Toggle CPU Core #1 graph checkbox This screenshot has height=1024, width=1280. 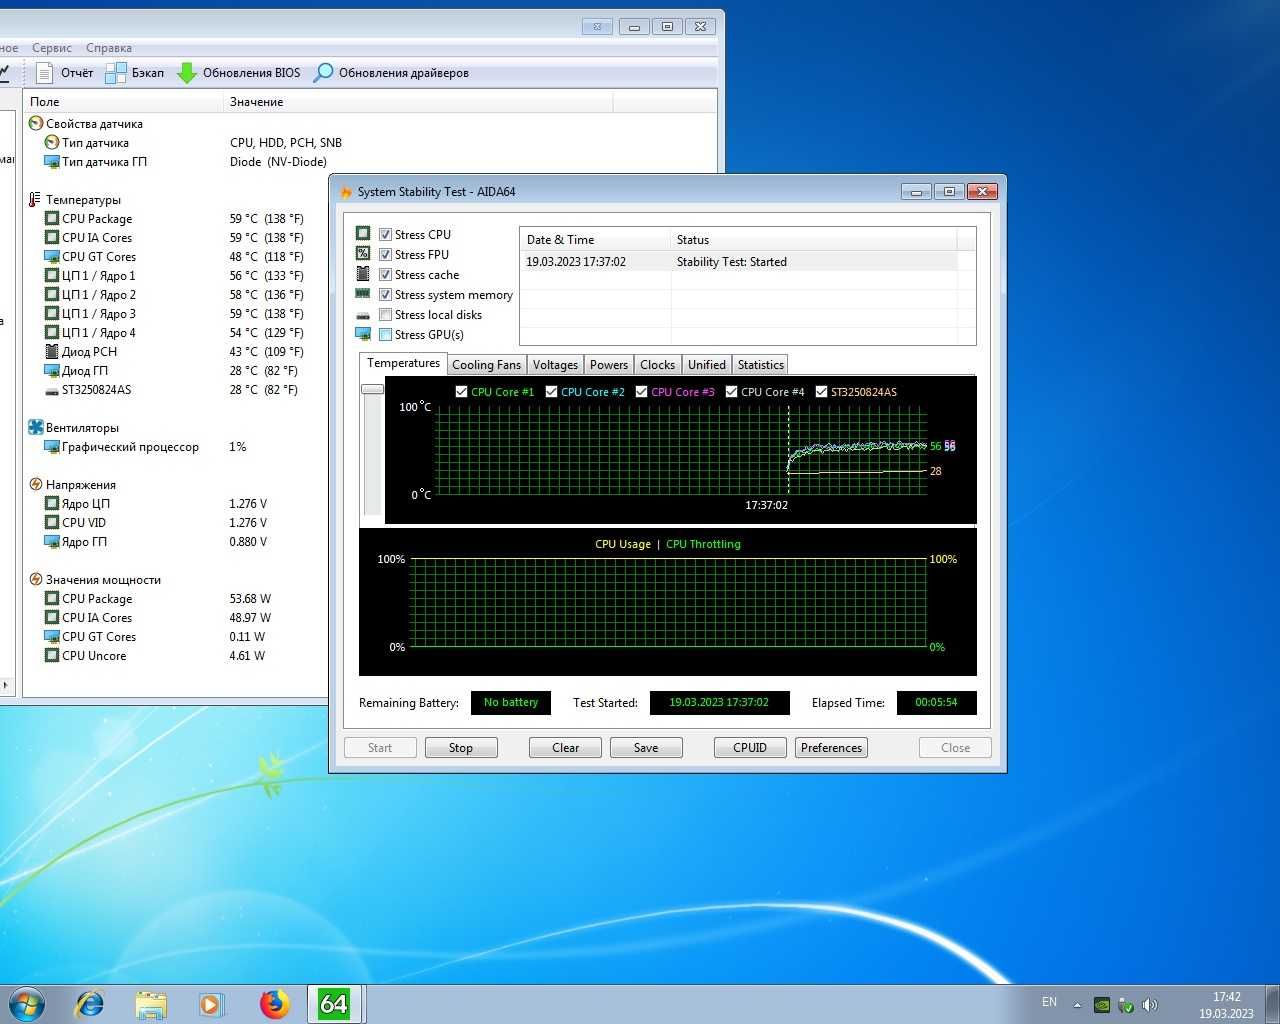click(461, 392)
